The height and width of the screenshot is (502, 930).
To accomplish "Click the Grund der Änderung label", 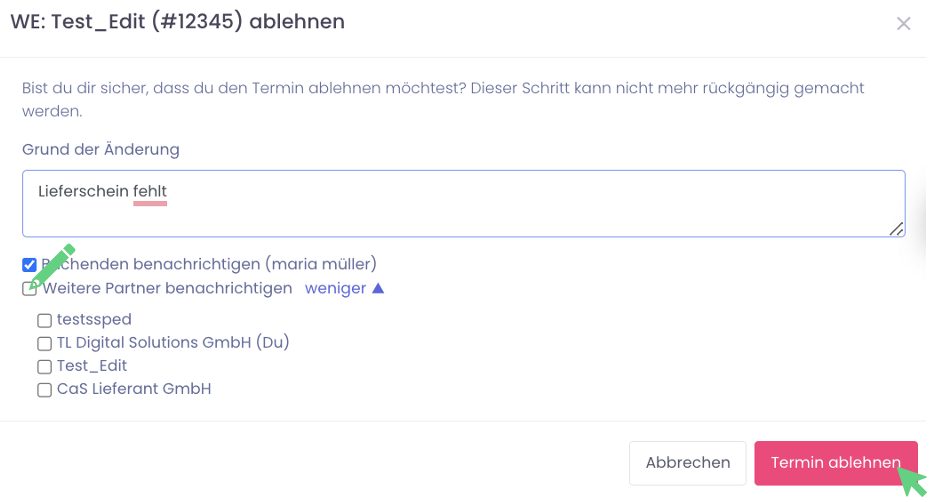I will (x=101, y=150).
